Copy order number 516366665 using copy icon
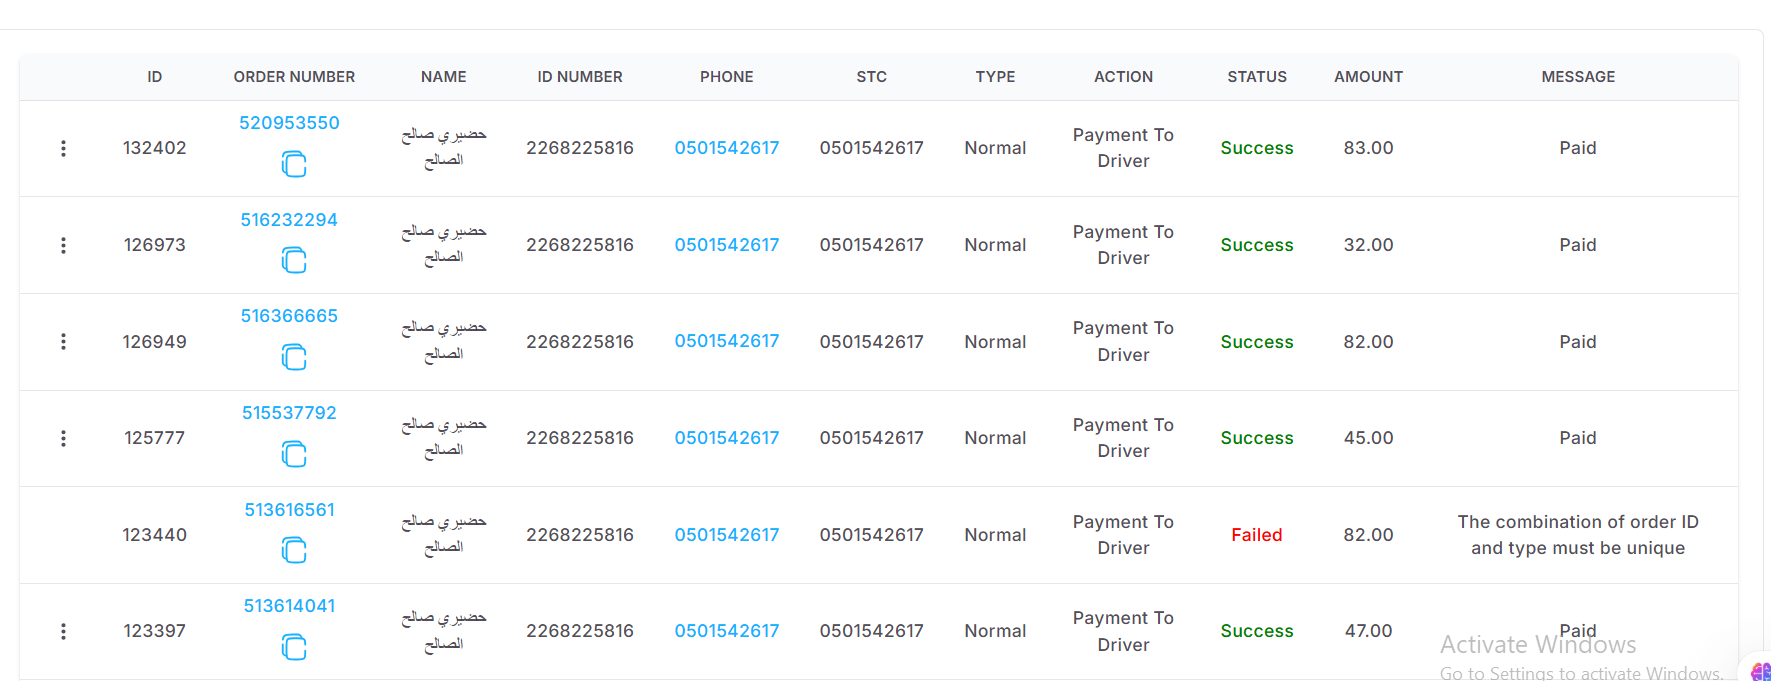The width and height of the screenshot is (1771, 681). tap(293, 357)
